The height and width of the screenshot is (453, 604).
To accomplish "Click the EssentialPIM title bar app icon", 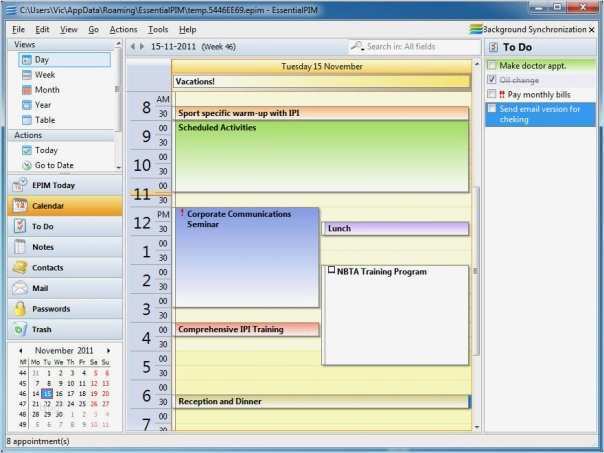I will click(x=11, y=10).
